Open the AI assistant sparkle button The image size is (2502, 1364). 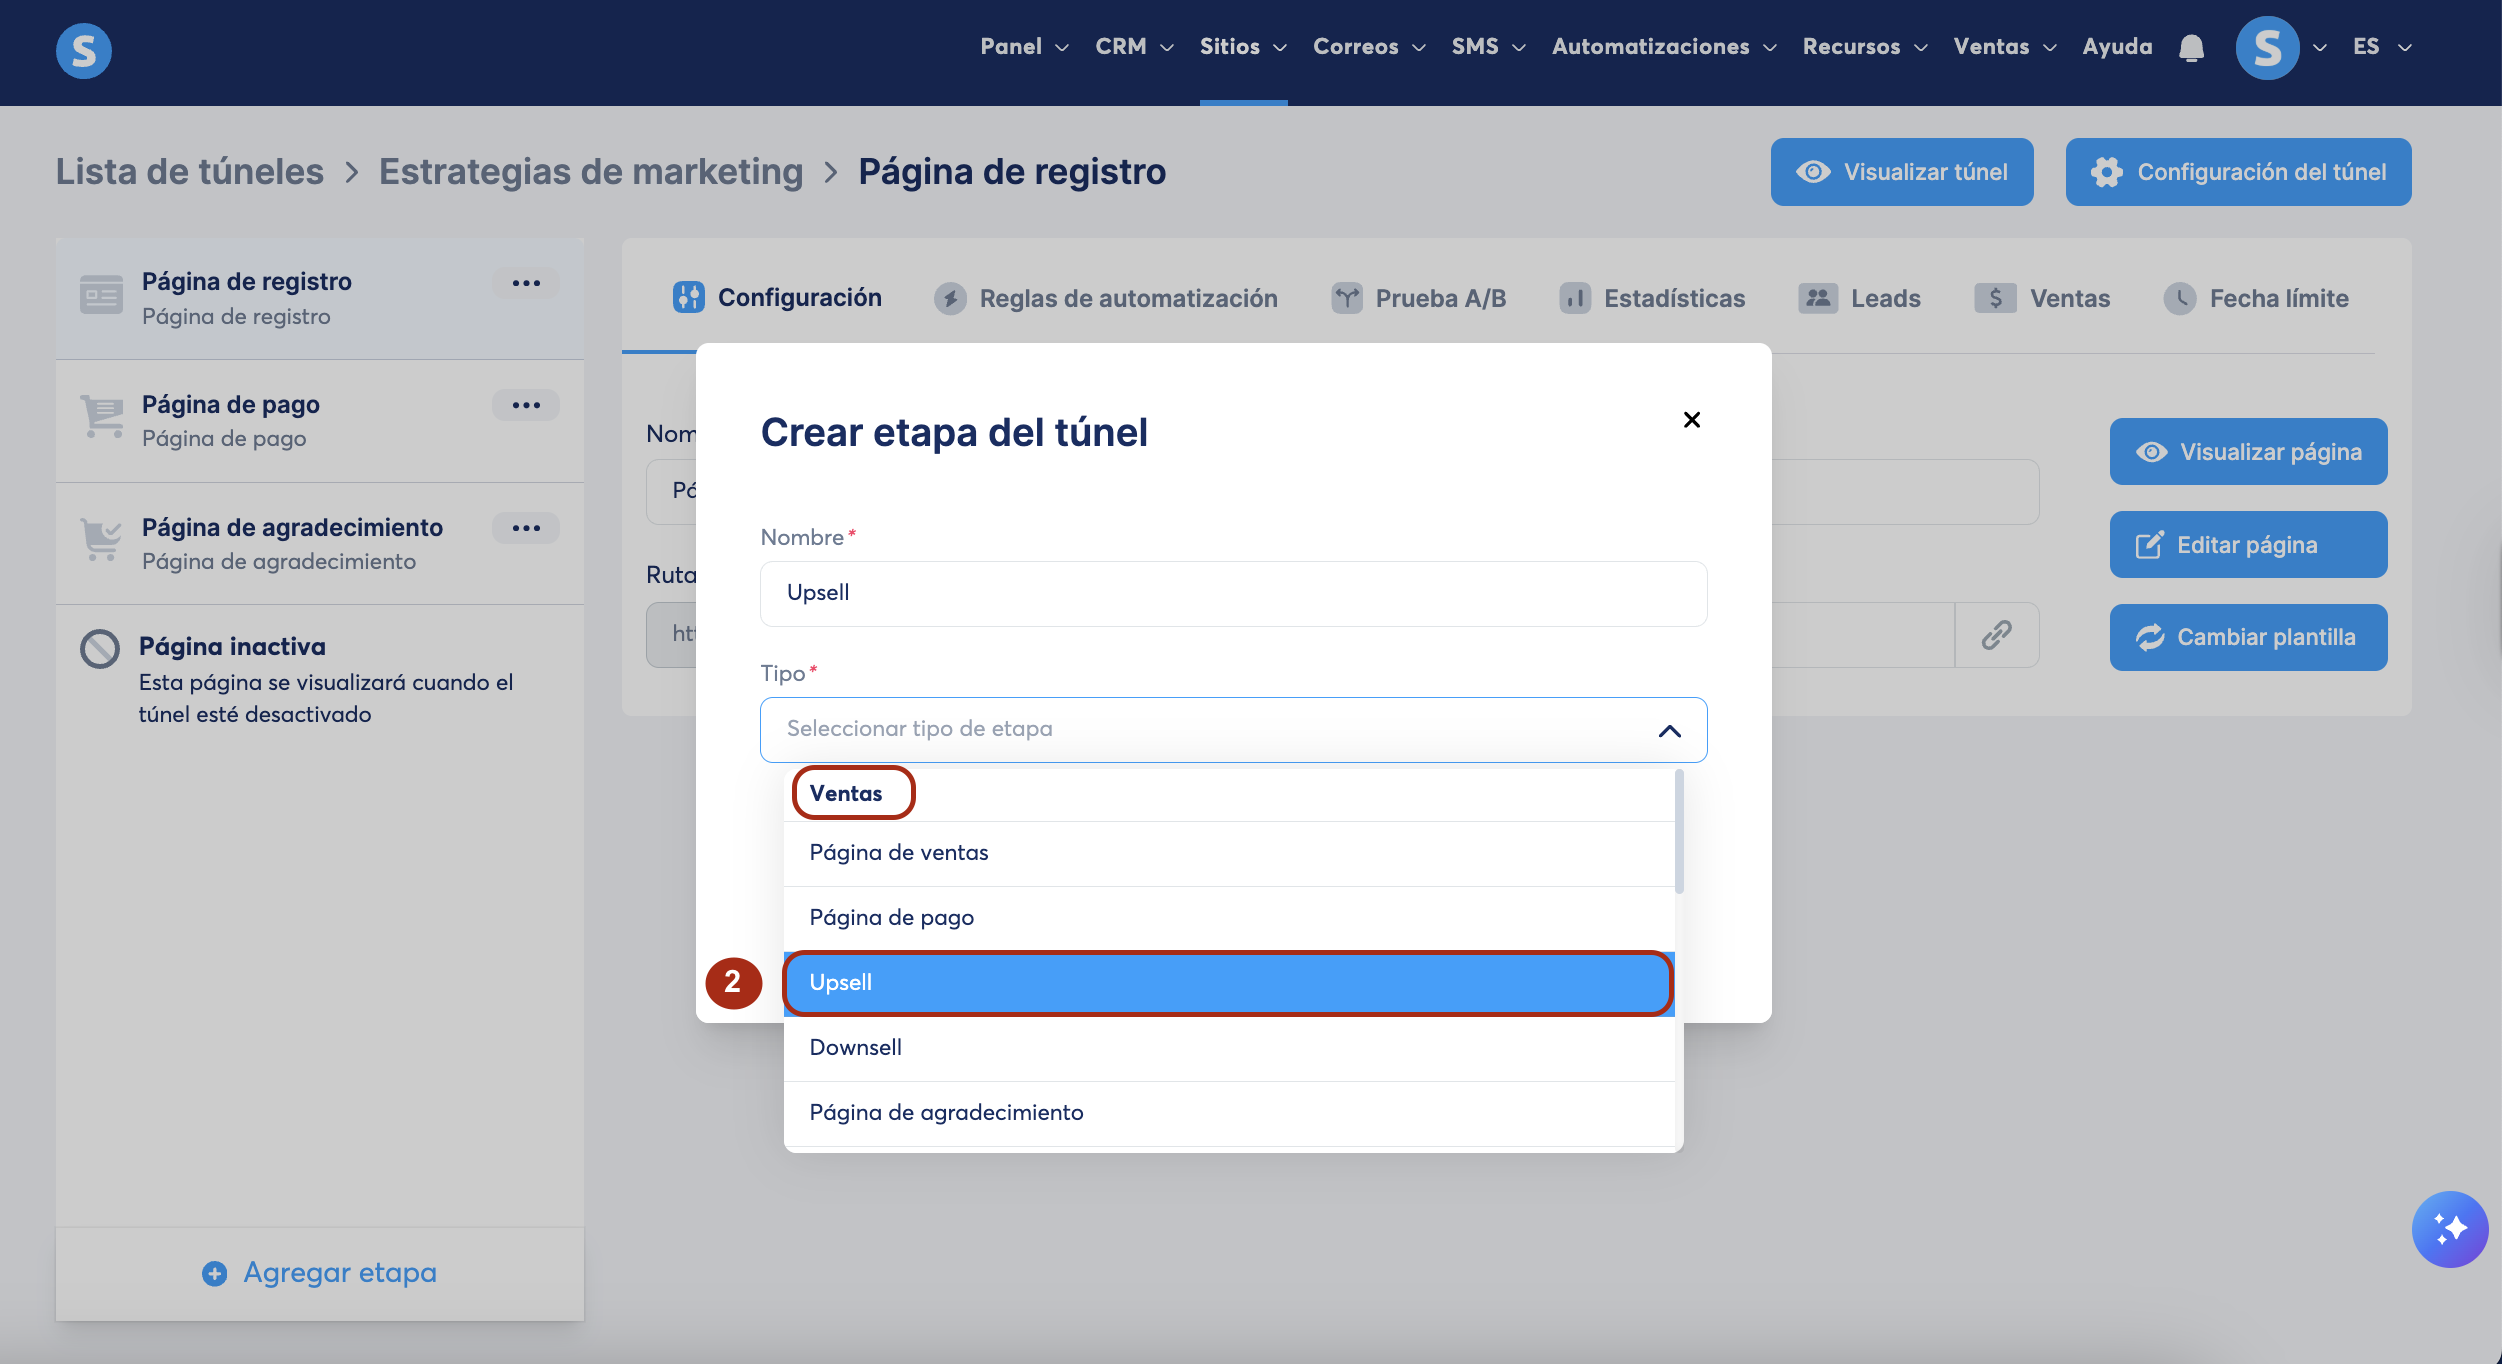[x=2449, y=1229]
